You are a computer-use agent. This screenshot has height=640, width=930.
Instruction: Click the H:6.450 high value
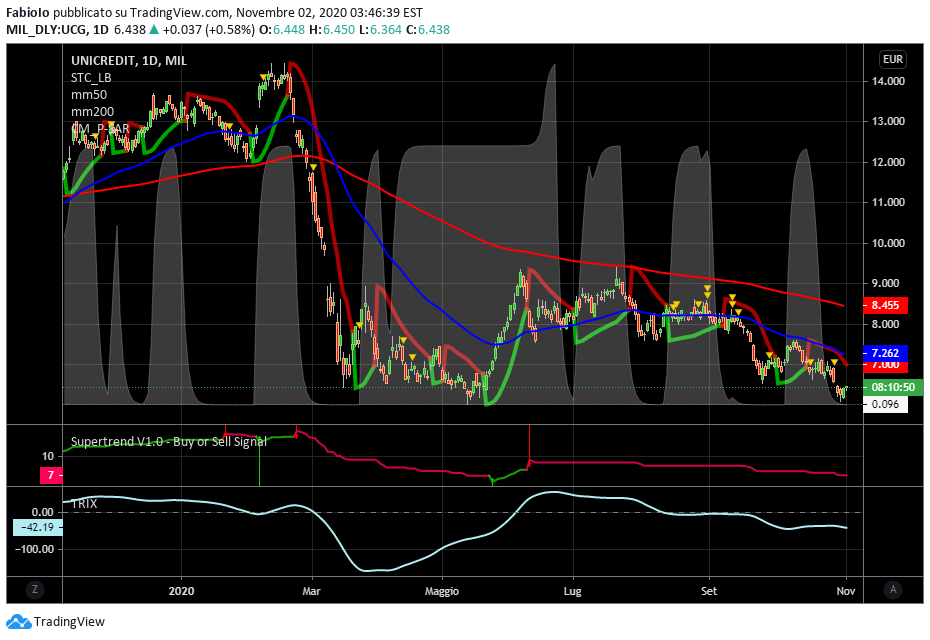click(x=332, y=30)
